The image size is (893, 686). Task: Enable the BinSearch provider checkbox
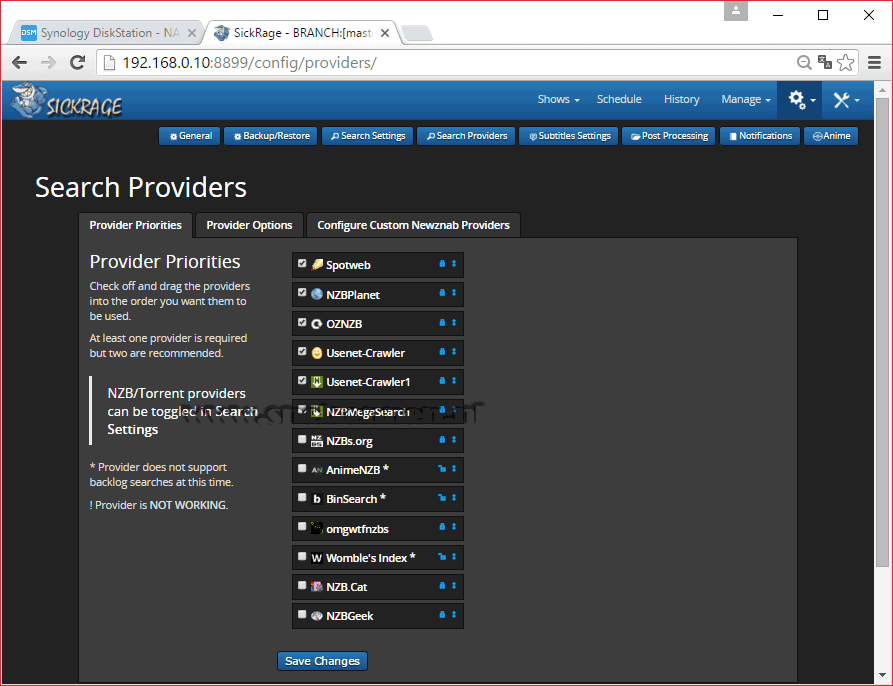tap(302, 498)
